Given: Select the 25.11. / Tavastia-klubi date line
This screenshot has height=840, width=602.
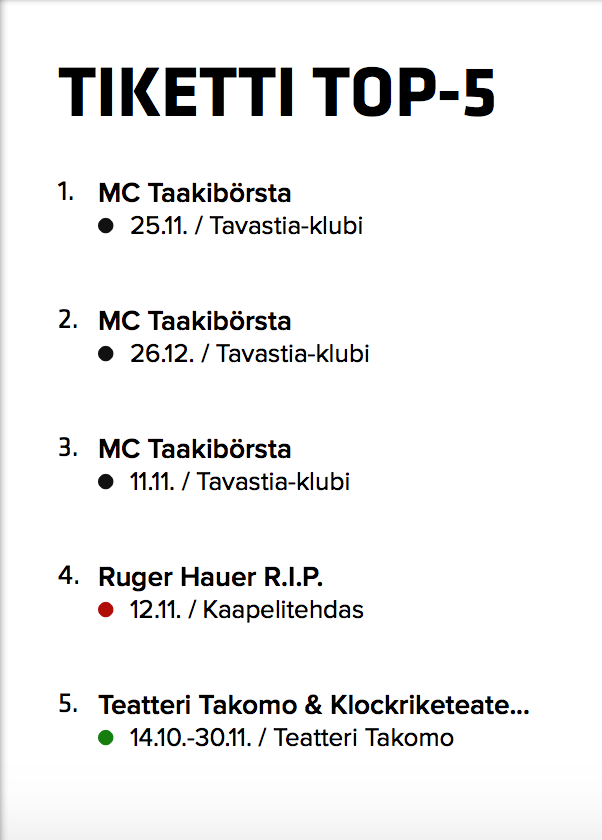Looking at the screenshot, I should 246,226.
